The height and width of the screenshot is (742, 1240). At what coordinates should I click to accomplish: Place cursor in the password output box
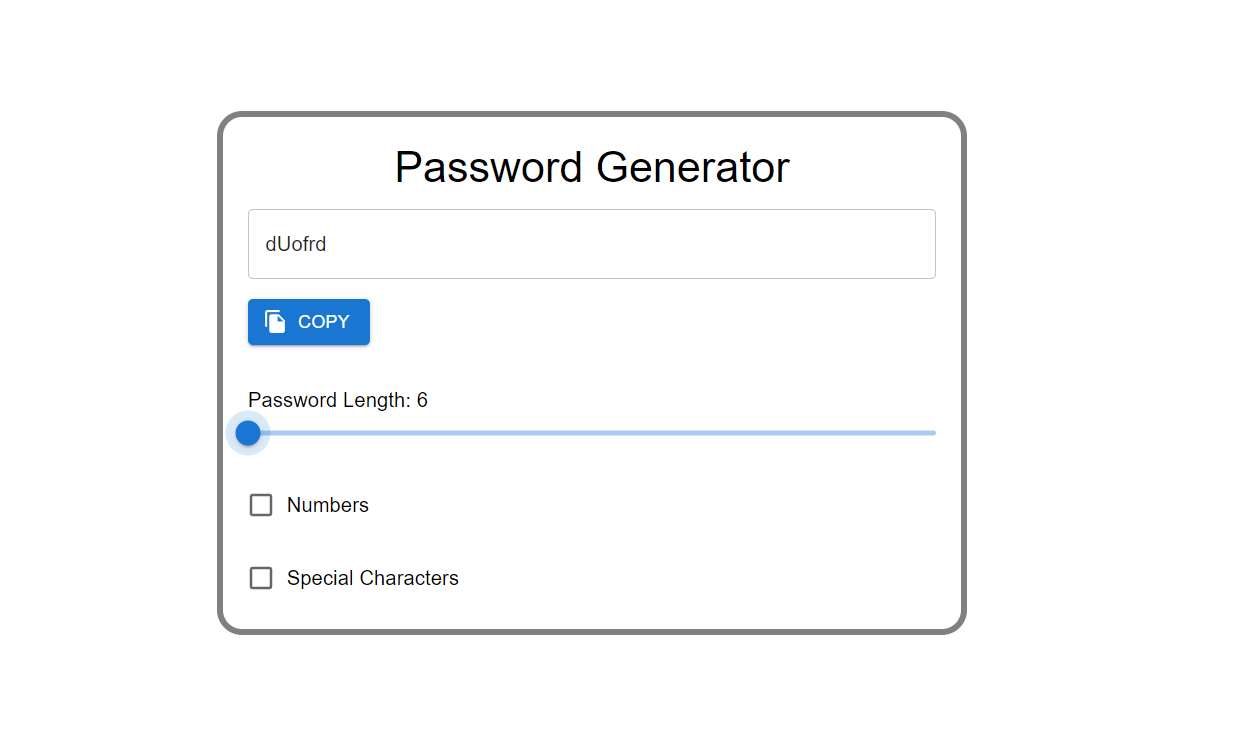pos(591,243)
